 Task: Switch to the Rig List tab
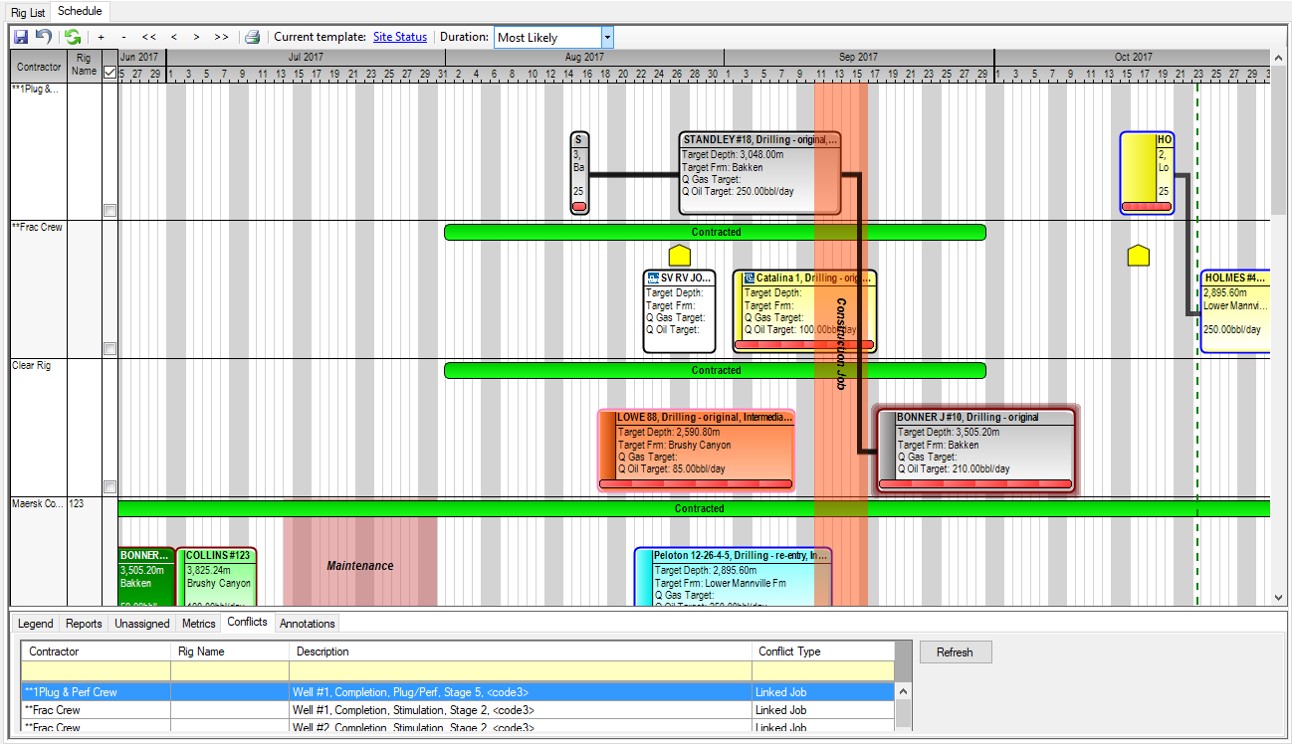click(28, 12)
